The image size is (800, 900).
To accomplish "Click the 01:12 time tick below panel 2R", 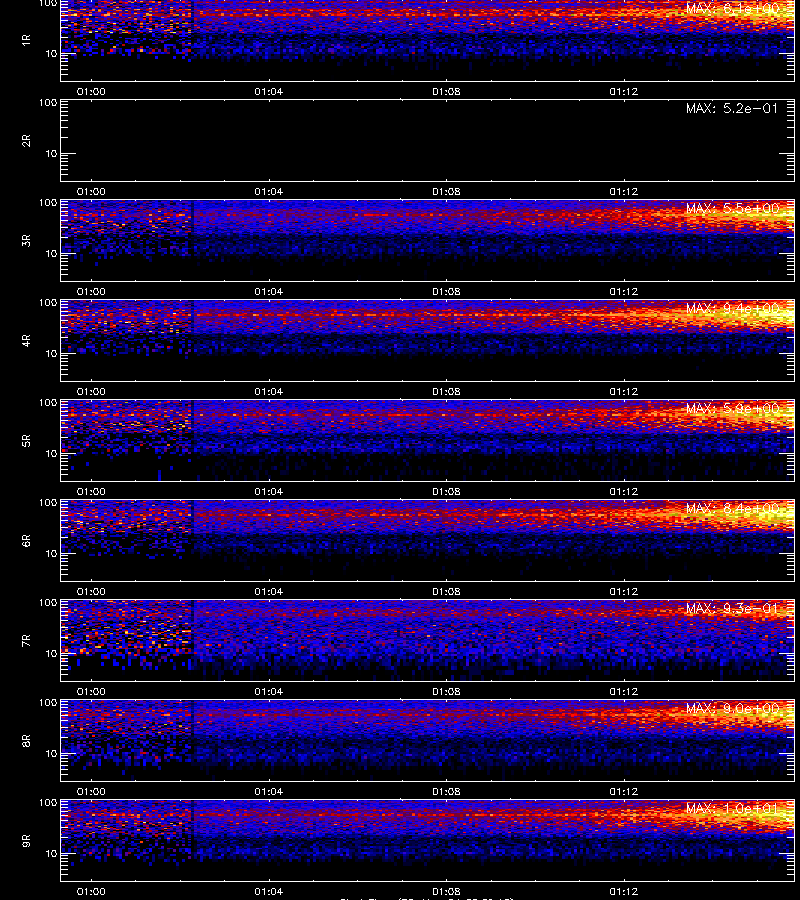I will pyautogui.click(x=623, y=192).
